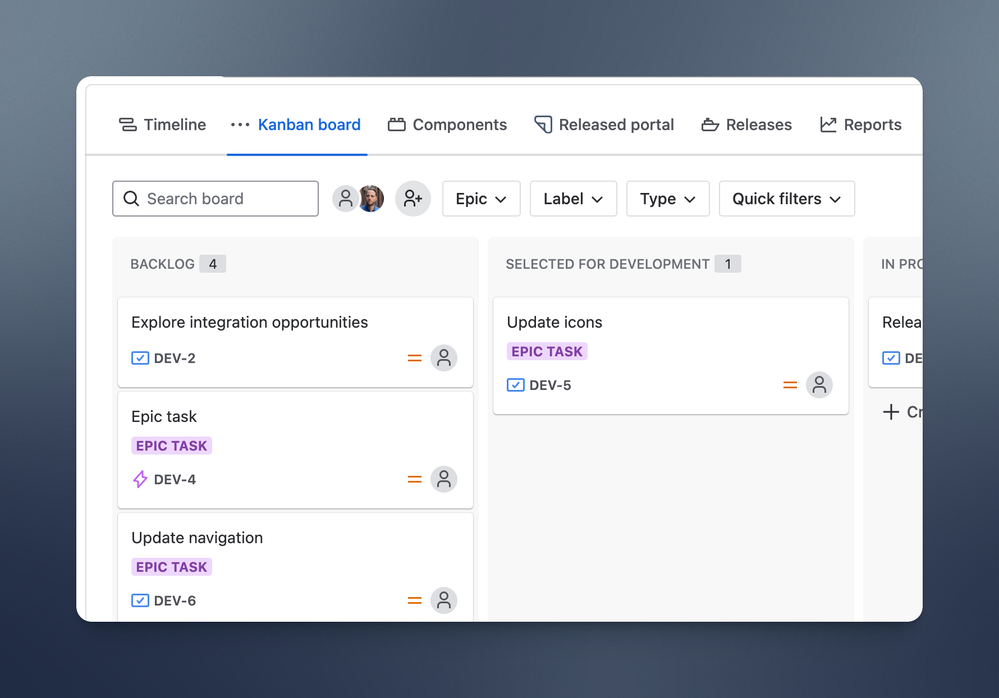The height and width of the screenshot is (698, 999).
Task: Click the assignee avatar on DEV-5
Action: click(x=819, y=385)
